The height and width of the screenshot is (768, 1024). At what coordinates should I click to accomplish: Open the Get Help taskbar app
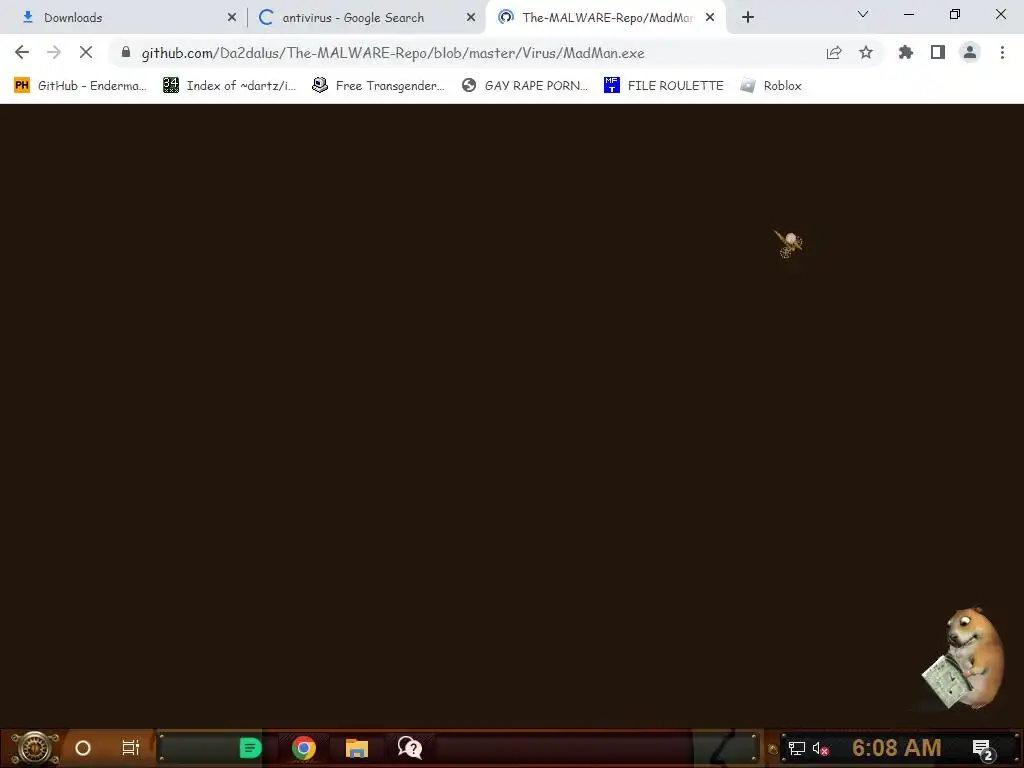tap(410, 748)
